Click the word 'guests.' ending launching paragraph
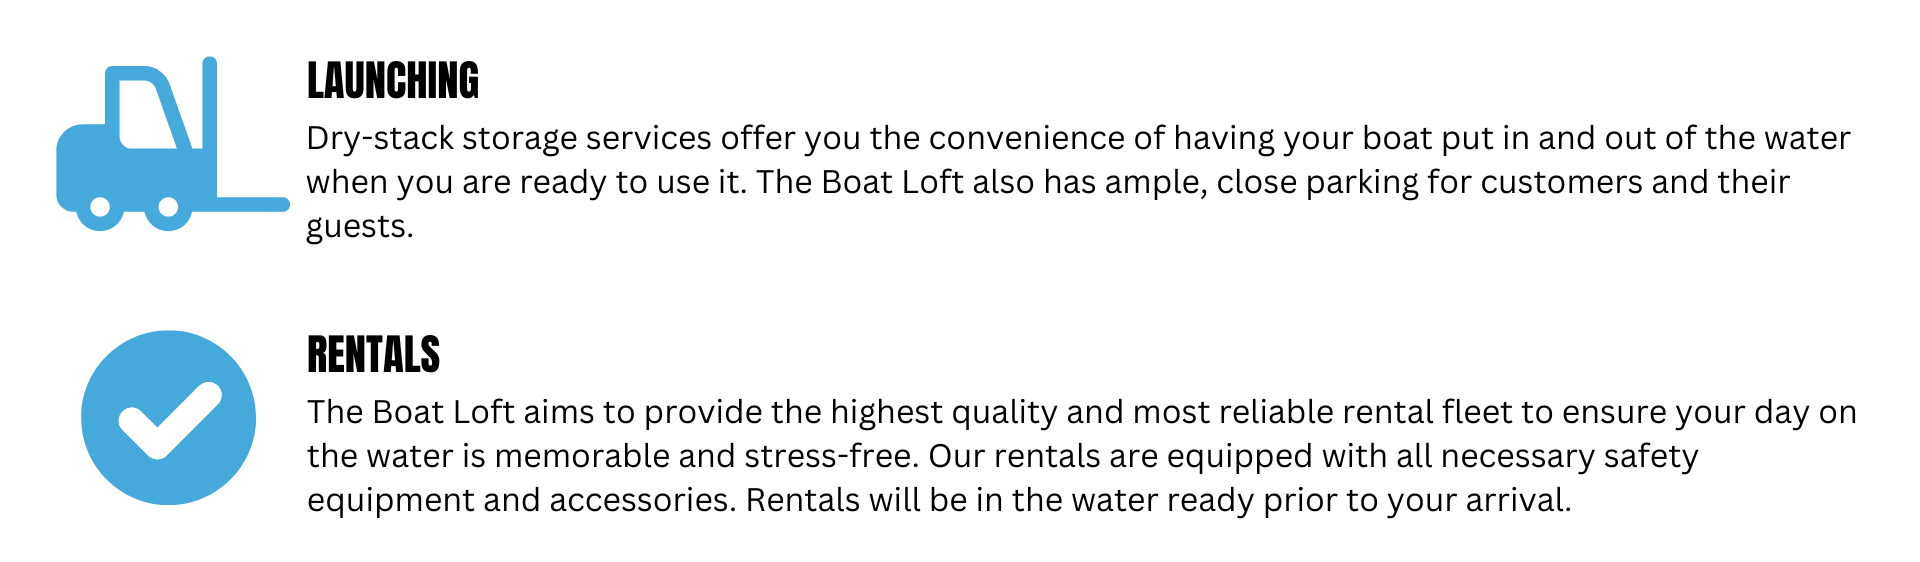 tap(360, 227)
